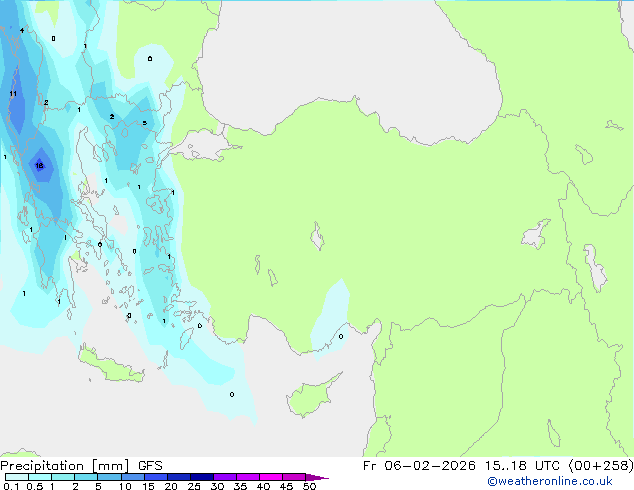634x490 pixels.
Task: Click the '11' precipitation value on map
Action: coord(13,94)
